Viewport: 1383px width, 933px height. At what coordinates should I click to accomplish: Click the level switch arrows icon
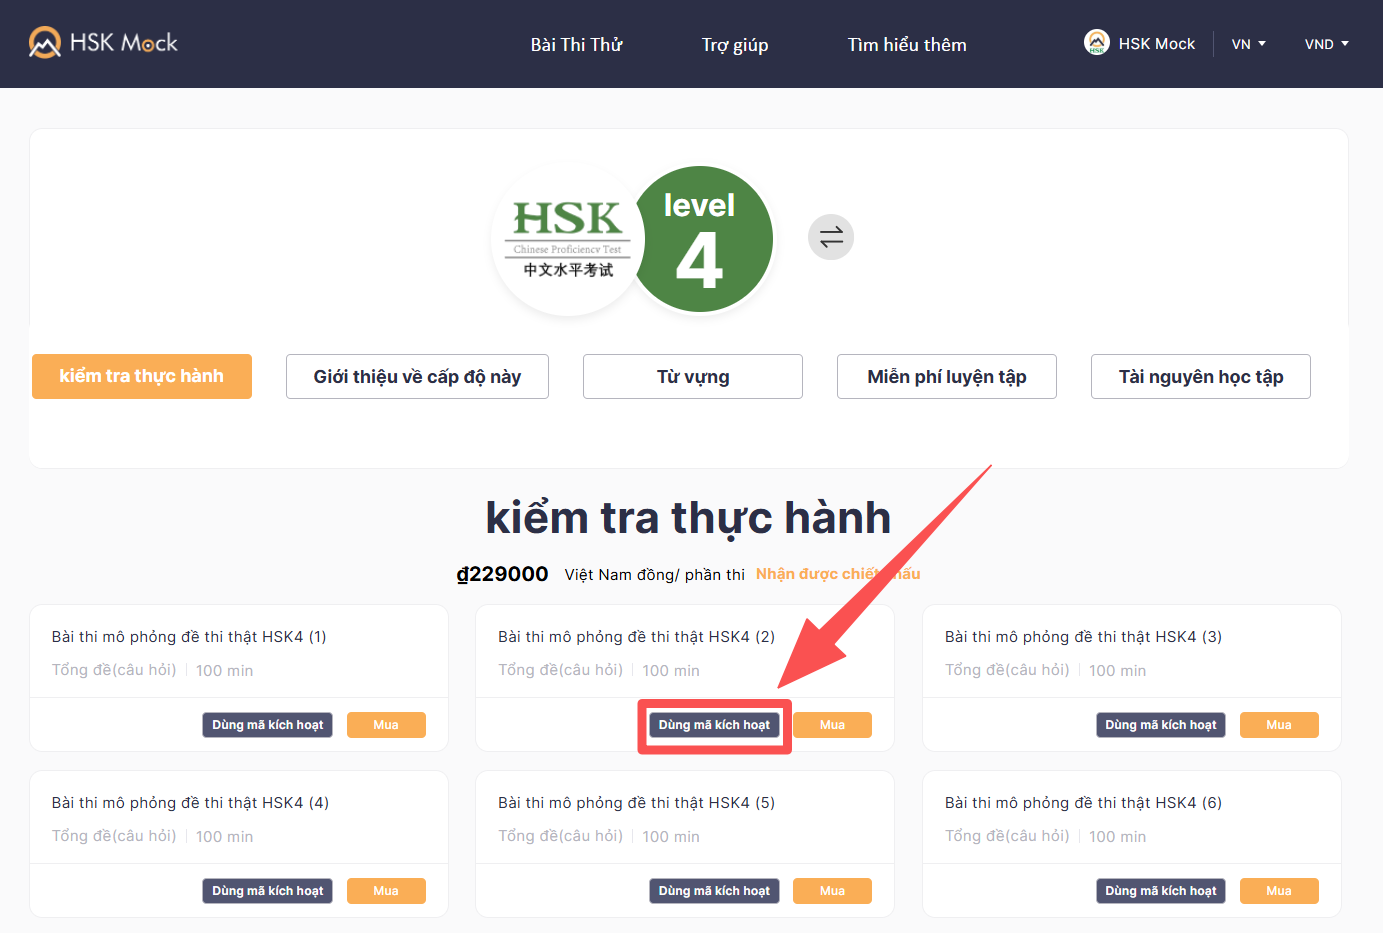tap(831, 236)
